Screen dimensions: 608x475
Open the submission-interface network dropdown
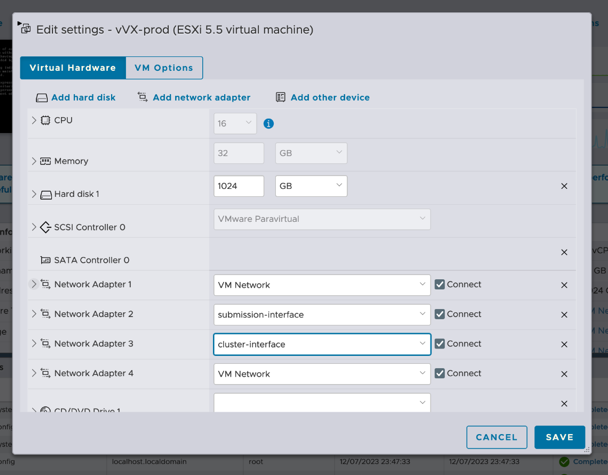(322, 314)
